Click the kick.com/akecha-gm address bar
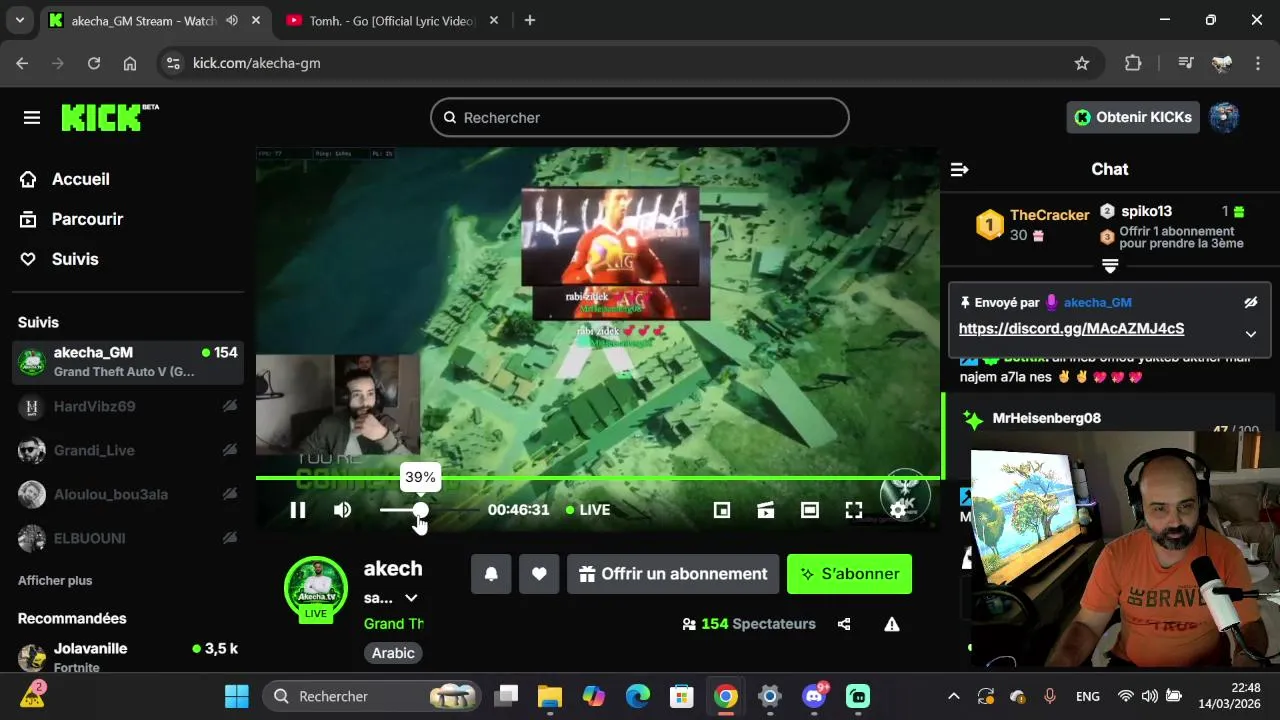Viewport: 1280px width, 720px height. coord(628,63)
